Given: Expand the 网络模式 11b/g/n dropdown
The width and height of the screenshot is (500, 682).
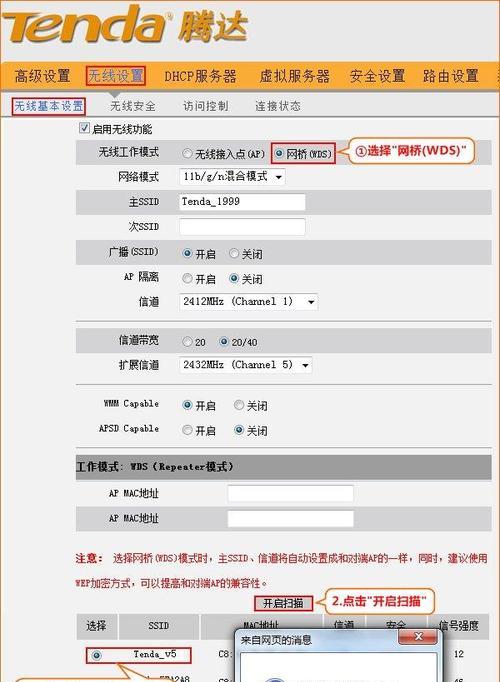Looking at the screenshot, I should [x=232, y=177].
